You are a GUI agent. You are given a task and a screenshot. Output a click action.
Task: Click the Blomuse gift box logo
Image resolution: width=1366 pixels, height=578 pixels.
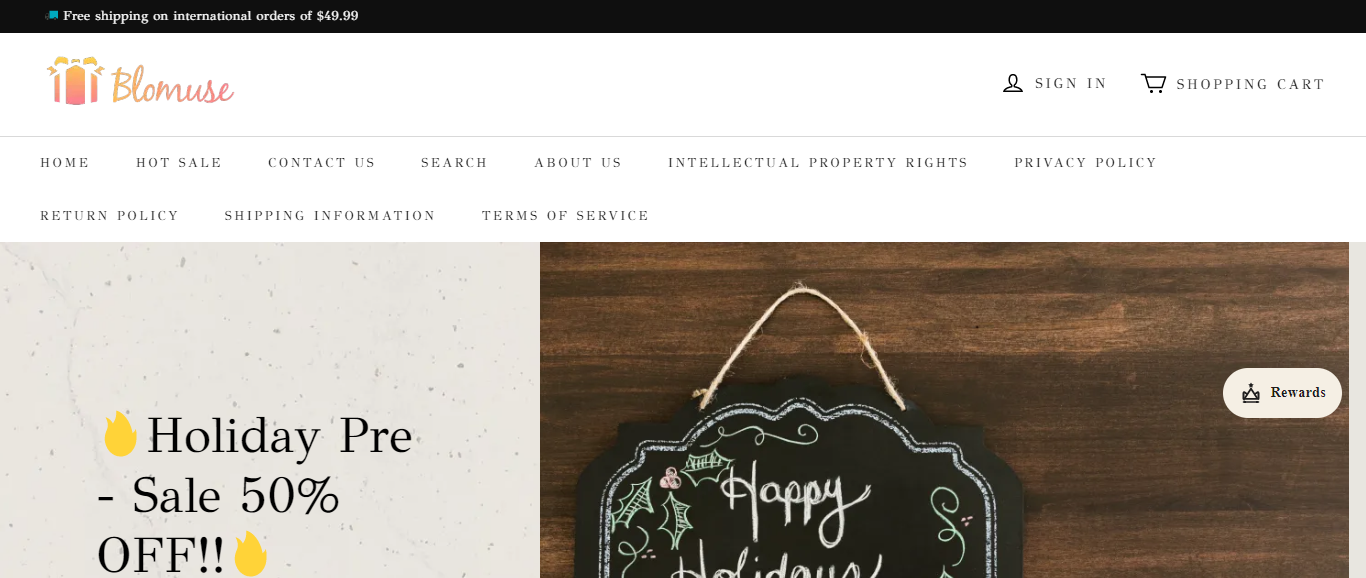(x=140, y=82)
